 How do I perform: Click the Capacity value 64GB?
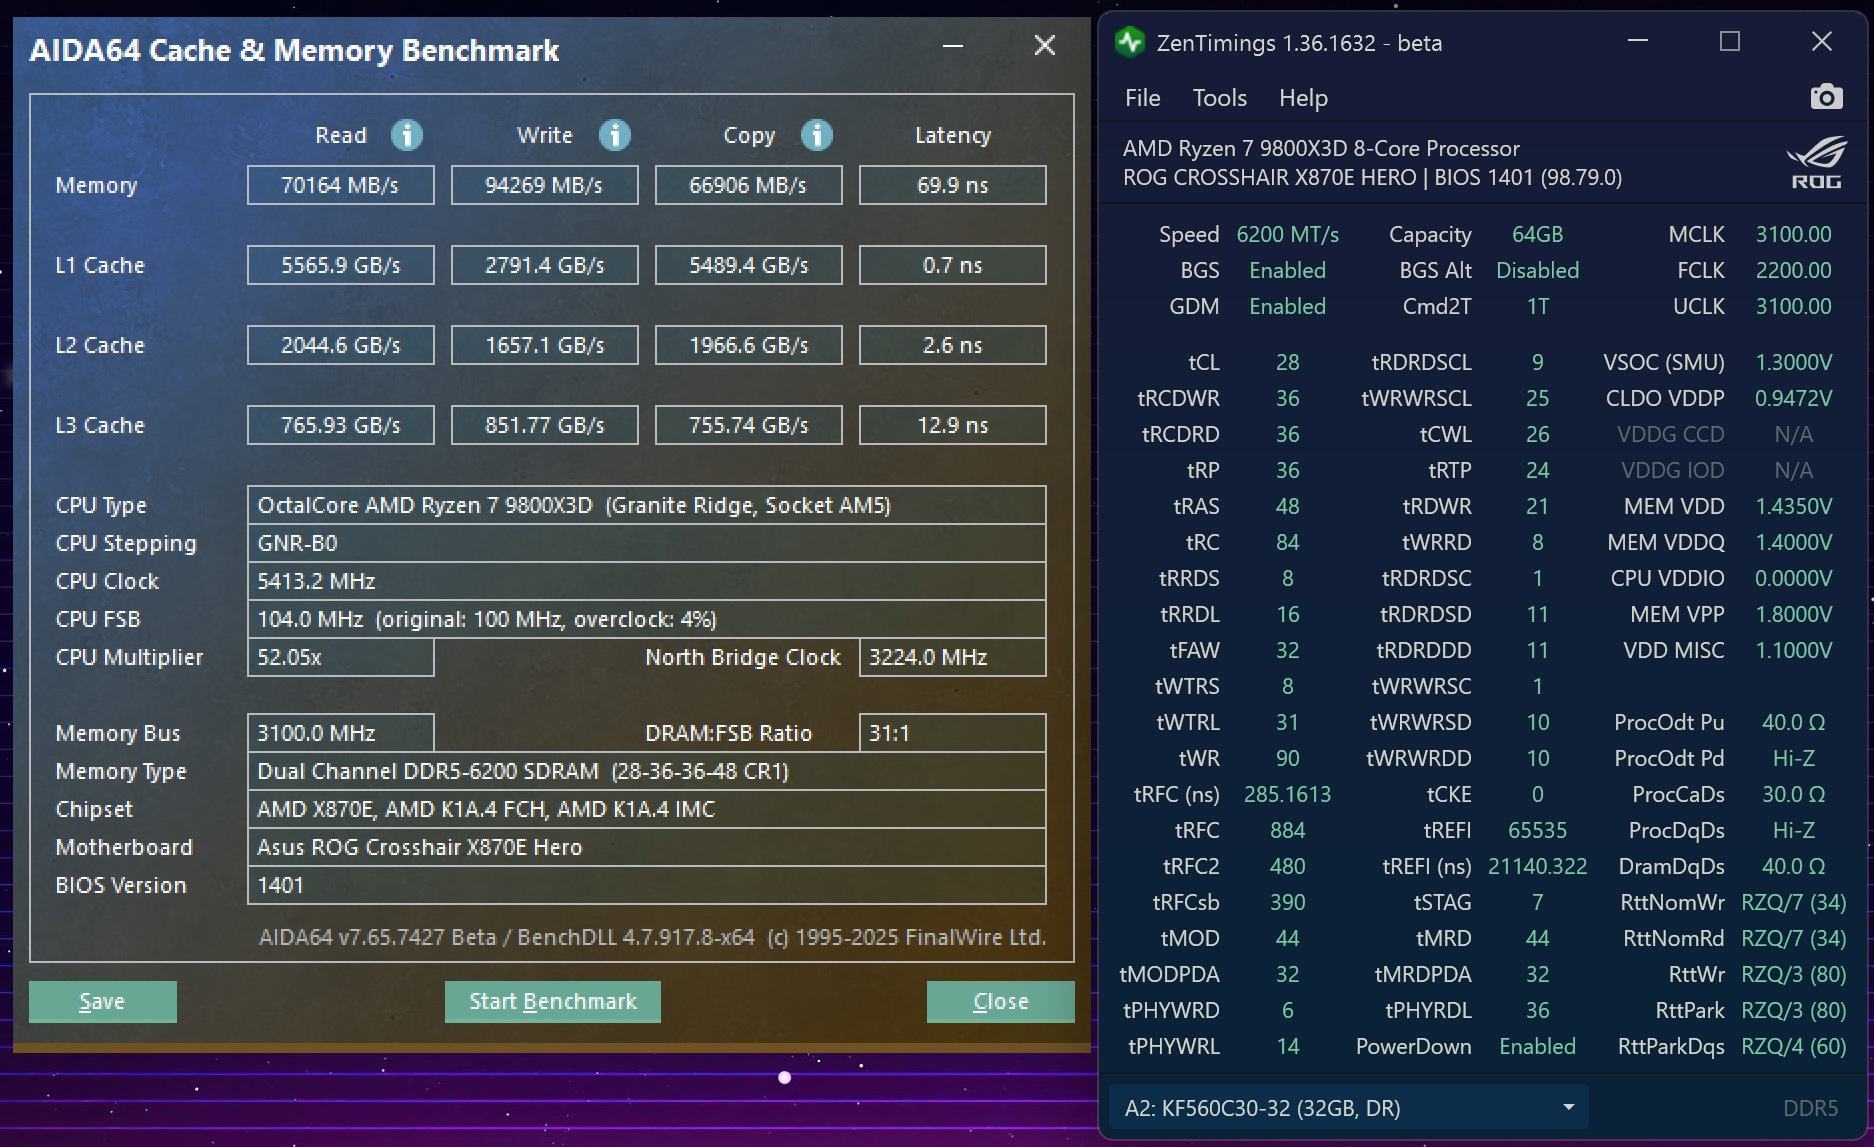[1538, 234]
